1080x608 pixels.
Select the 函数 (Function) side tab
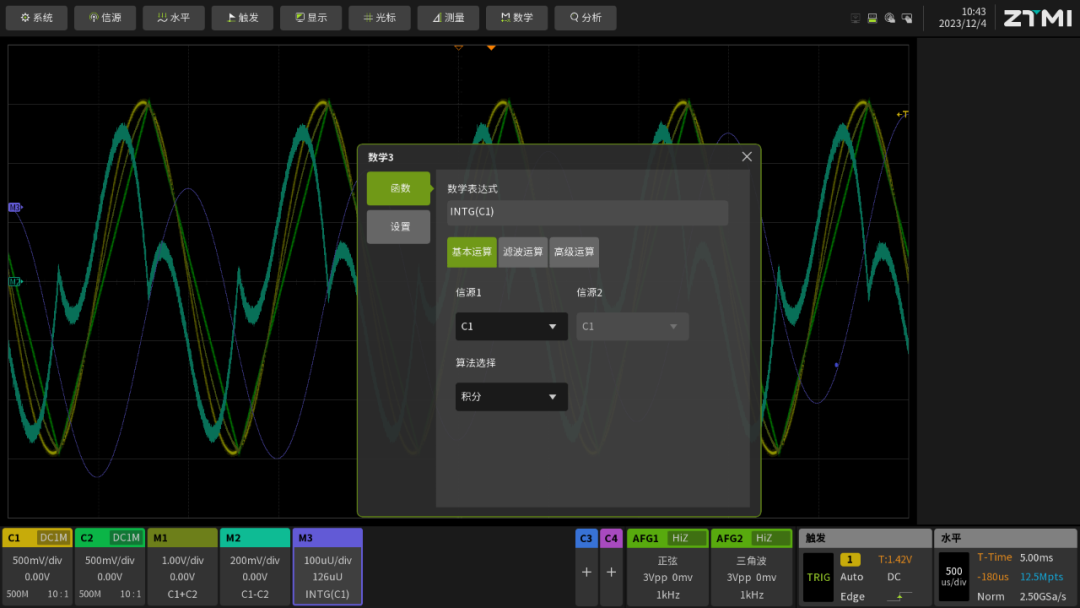point(399,188)
